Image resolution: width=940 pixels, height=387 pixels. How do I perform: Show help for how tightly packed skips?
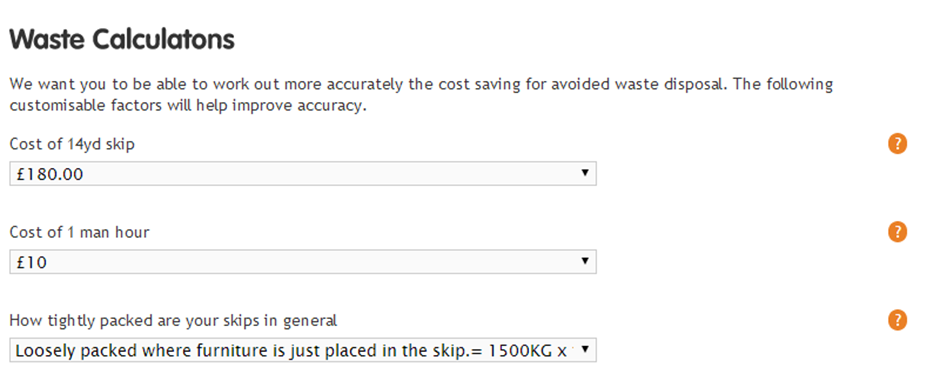click(897, 320)
